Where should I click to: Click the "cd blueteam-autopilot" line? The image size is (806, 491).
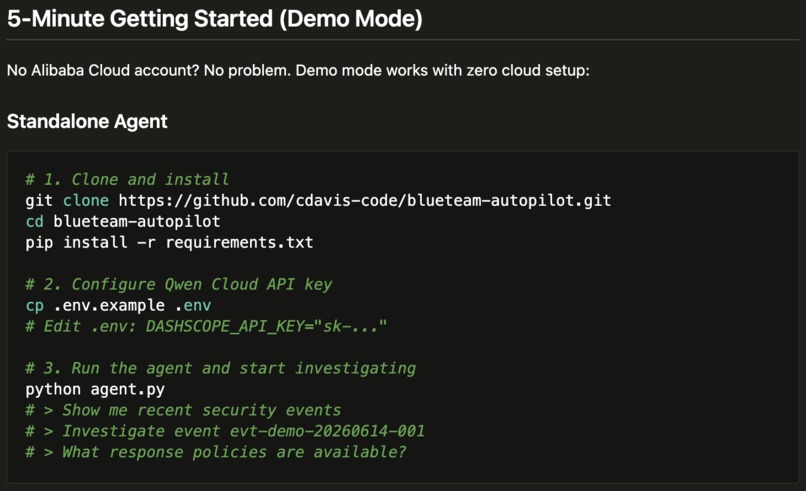(123, 222)
